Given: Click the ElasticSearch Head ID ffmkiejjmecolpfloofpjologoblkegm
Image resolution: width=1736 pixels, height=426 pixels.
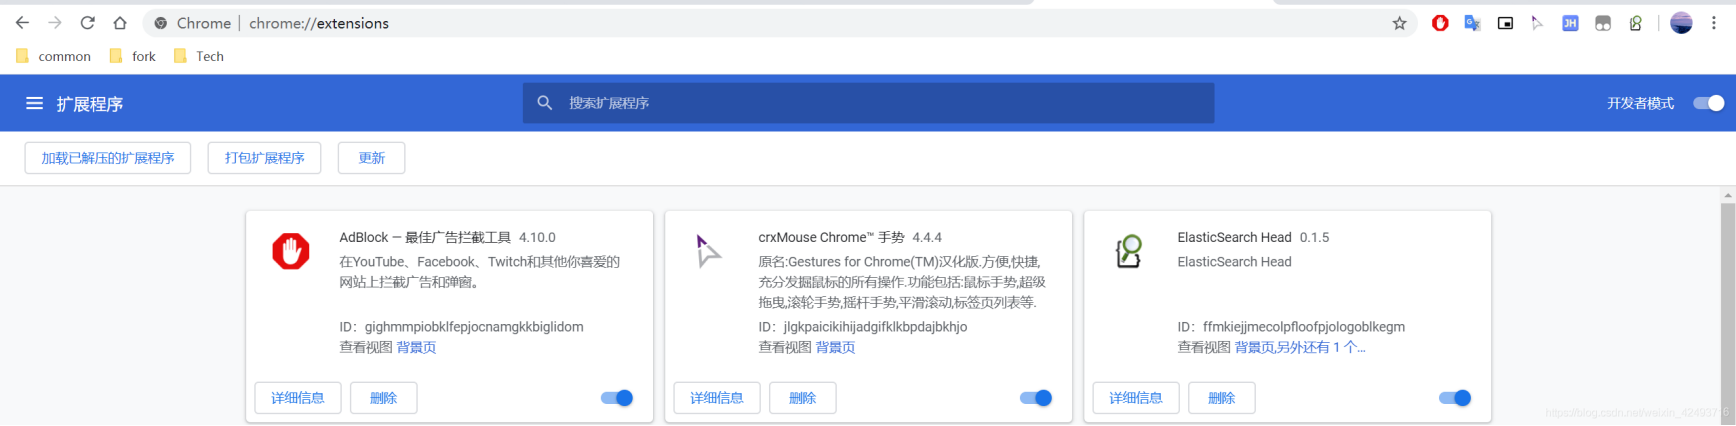Looking at the screenshot, I should (x=1304, y=327).
